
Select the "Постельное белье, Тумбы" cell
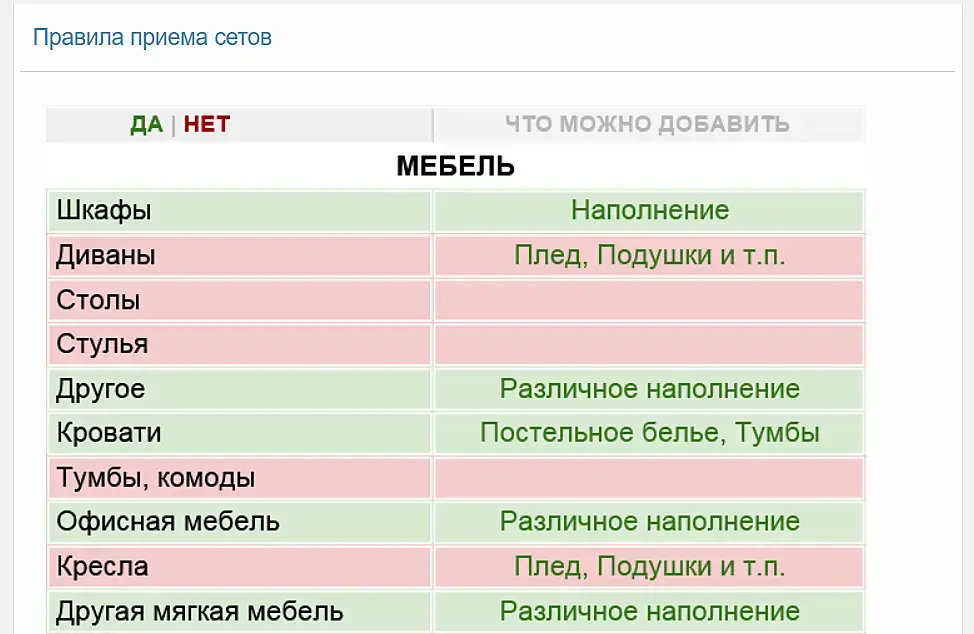click(x=650, y=433)
